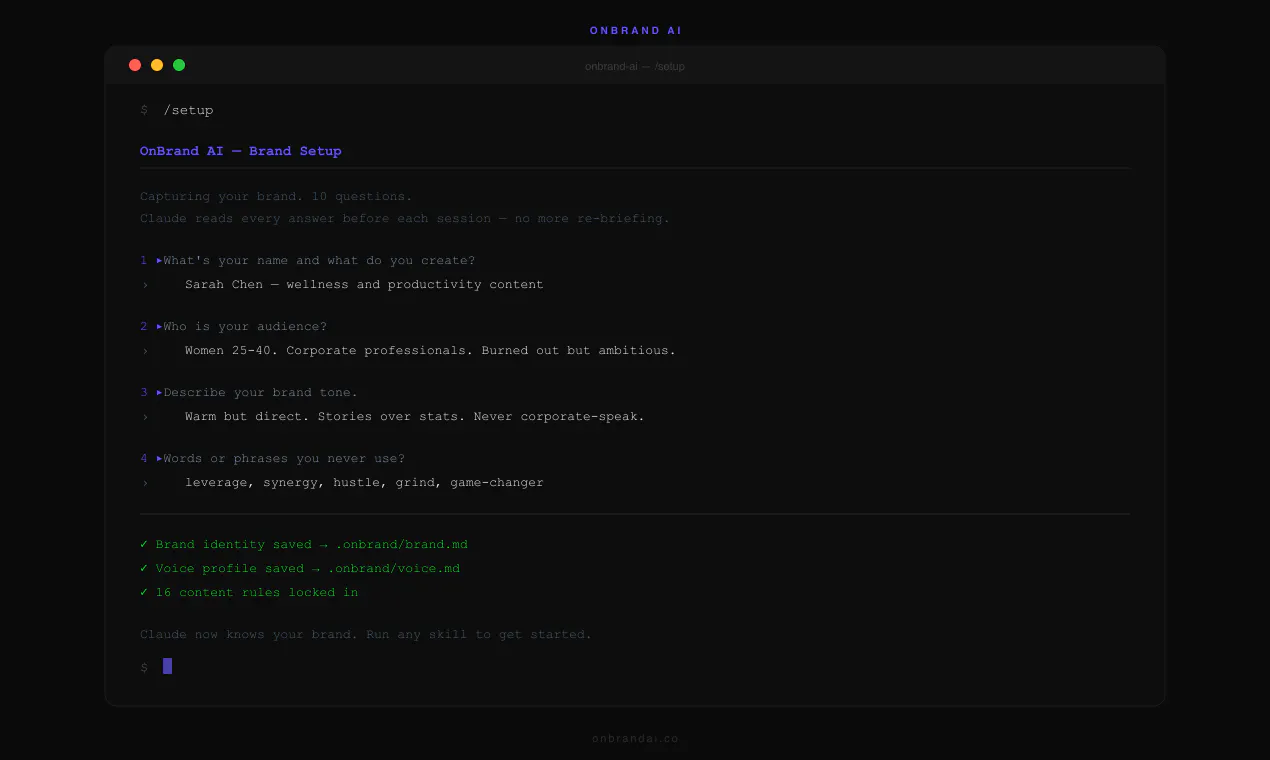The width and height of the screenshot is (1270, 760).
Task: Click the triangle marker of question 3
Action: pos(159,392)
